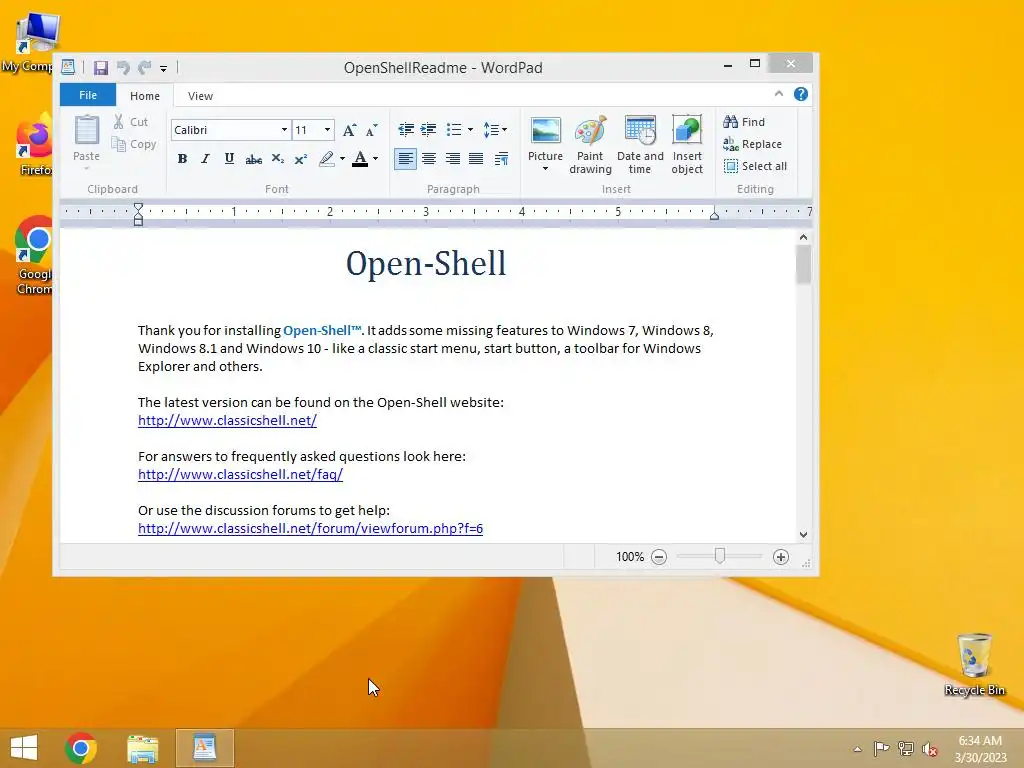Open the classicshell.net forum viewforum link
Image resolution: width=1024 pixels, height=768 pixels.
coord(310,528)
